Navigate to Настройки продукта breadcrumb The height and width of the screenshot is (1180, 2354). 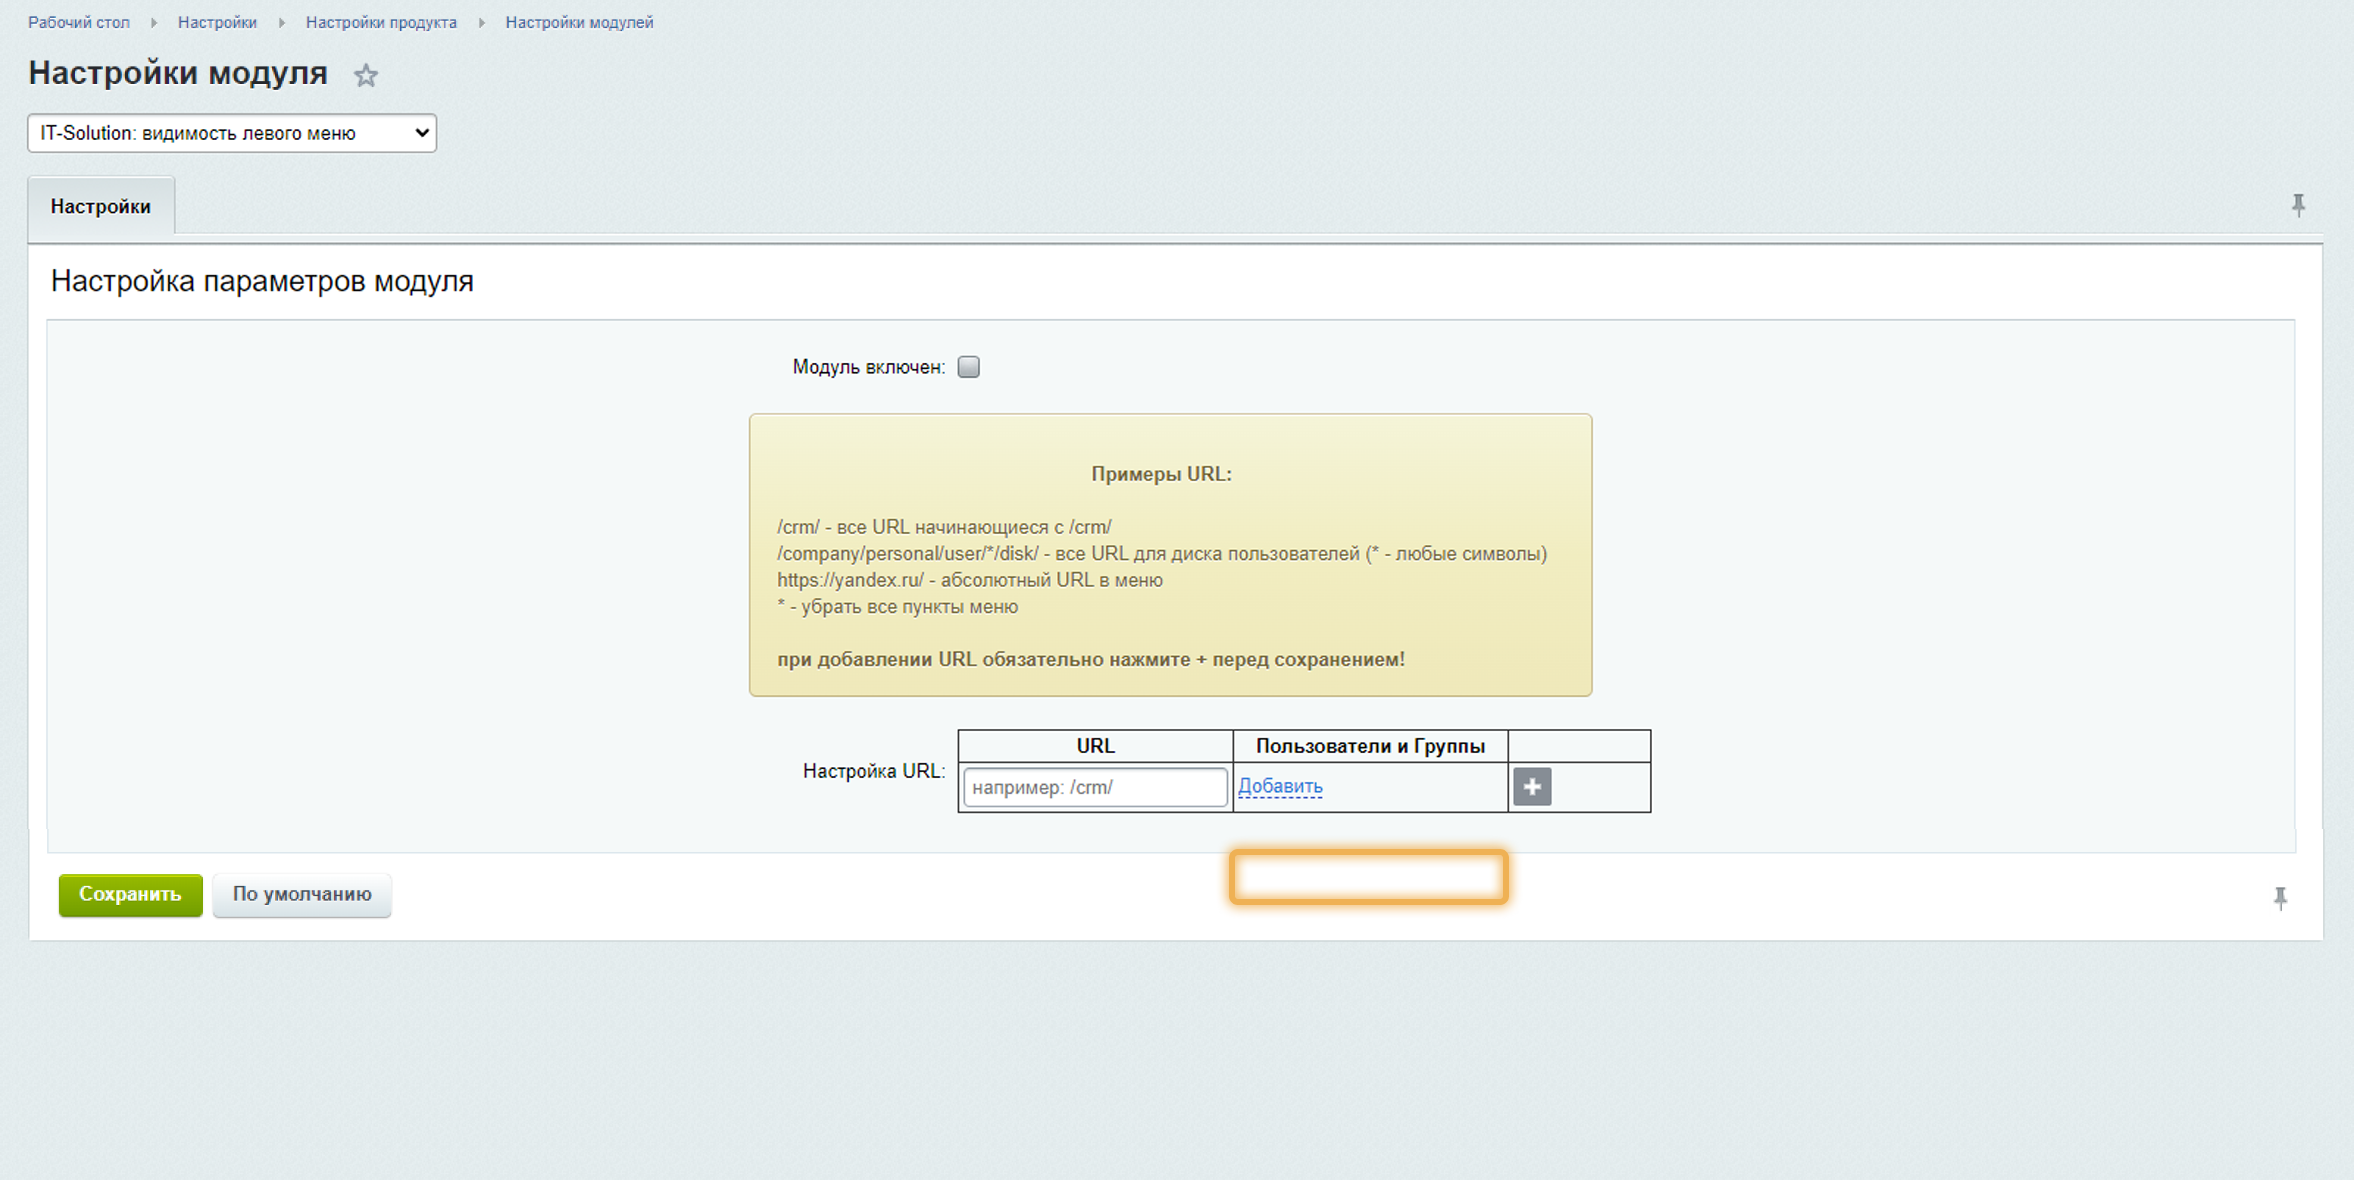(381, 22)
